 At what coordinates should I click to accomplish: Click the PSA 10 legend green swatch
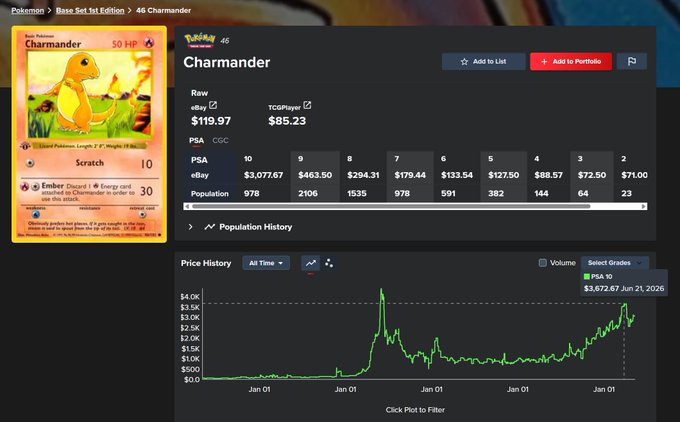tap(587, 276)
